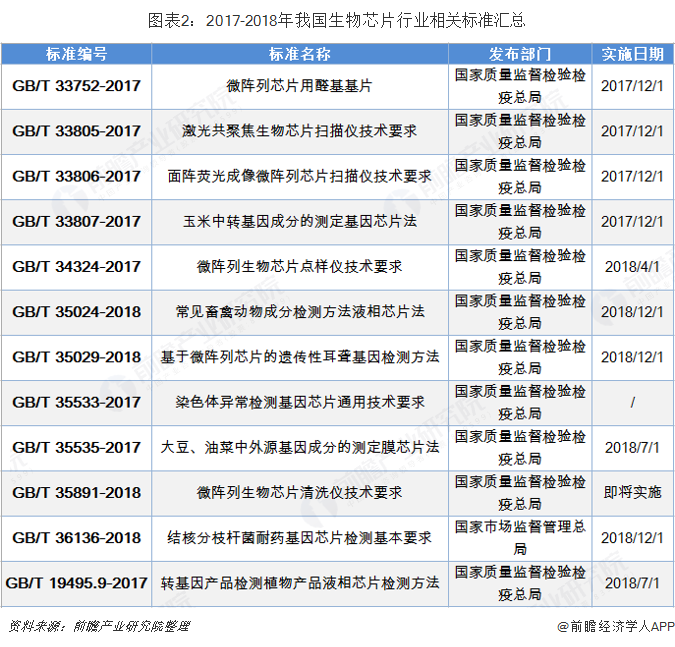Select the GB/T 35024-2018 cell

point(76,312)
